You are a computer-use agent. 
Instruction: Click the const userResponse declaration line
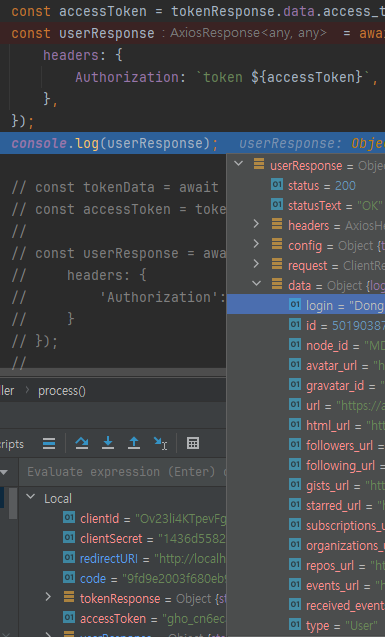pos(192,33)
